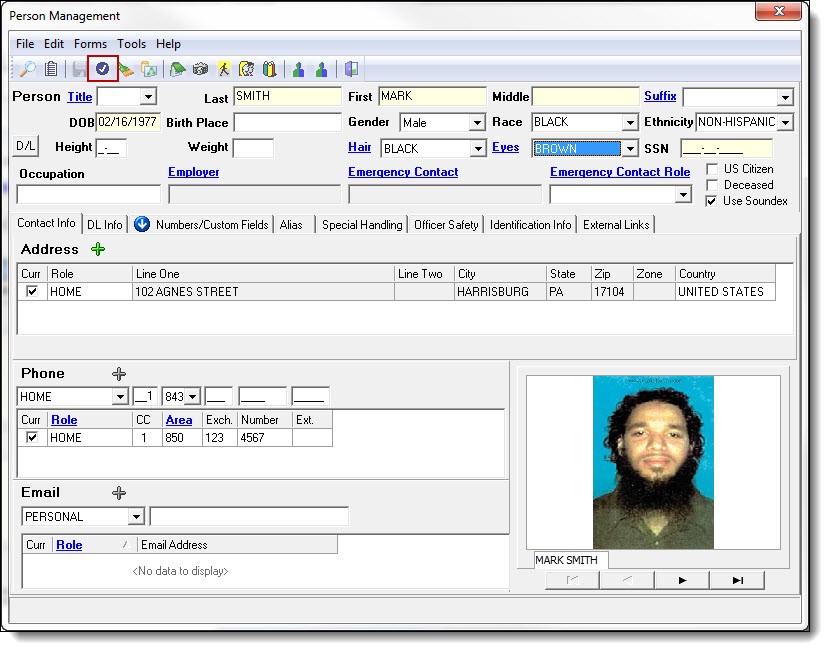Click the D/L button
830x652 pixels.
26,147
